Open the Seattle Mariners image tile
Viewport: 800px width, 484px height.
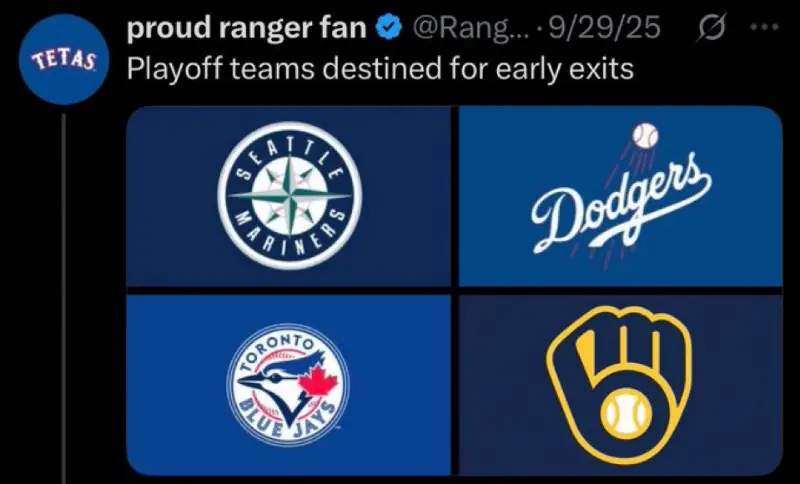click(291, 196)
